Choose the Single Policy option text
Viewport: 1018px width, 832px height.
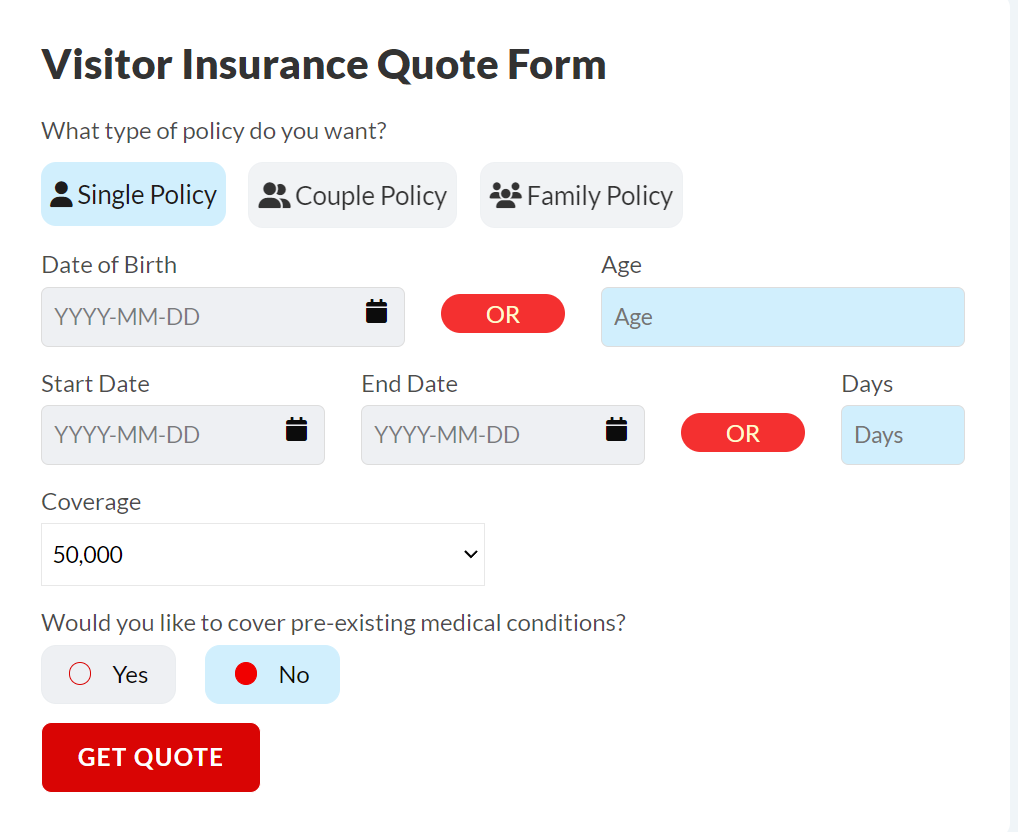[x=147, y=195]
